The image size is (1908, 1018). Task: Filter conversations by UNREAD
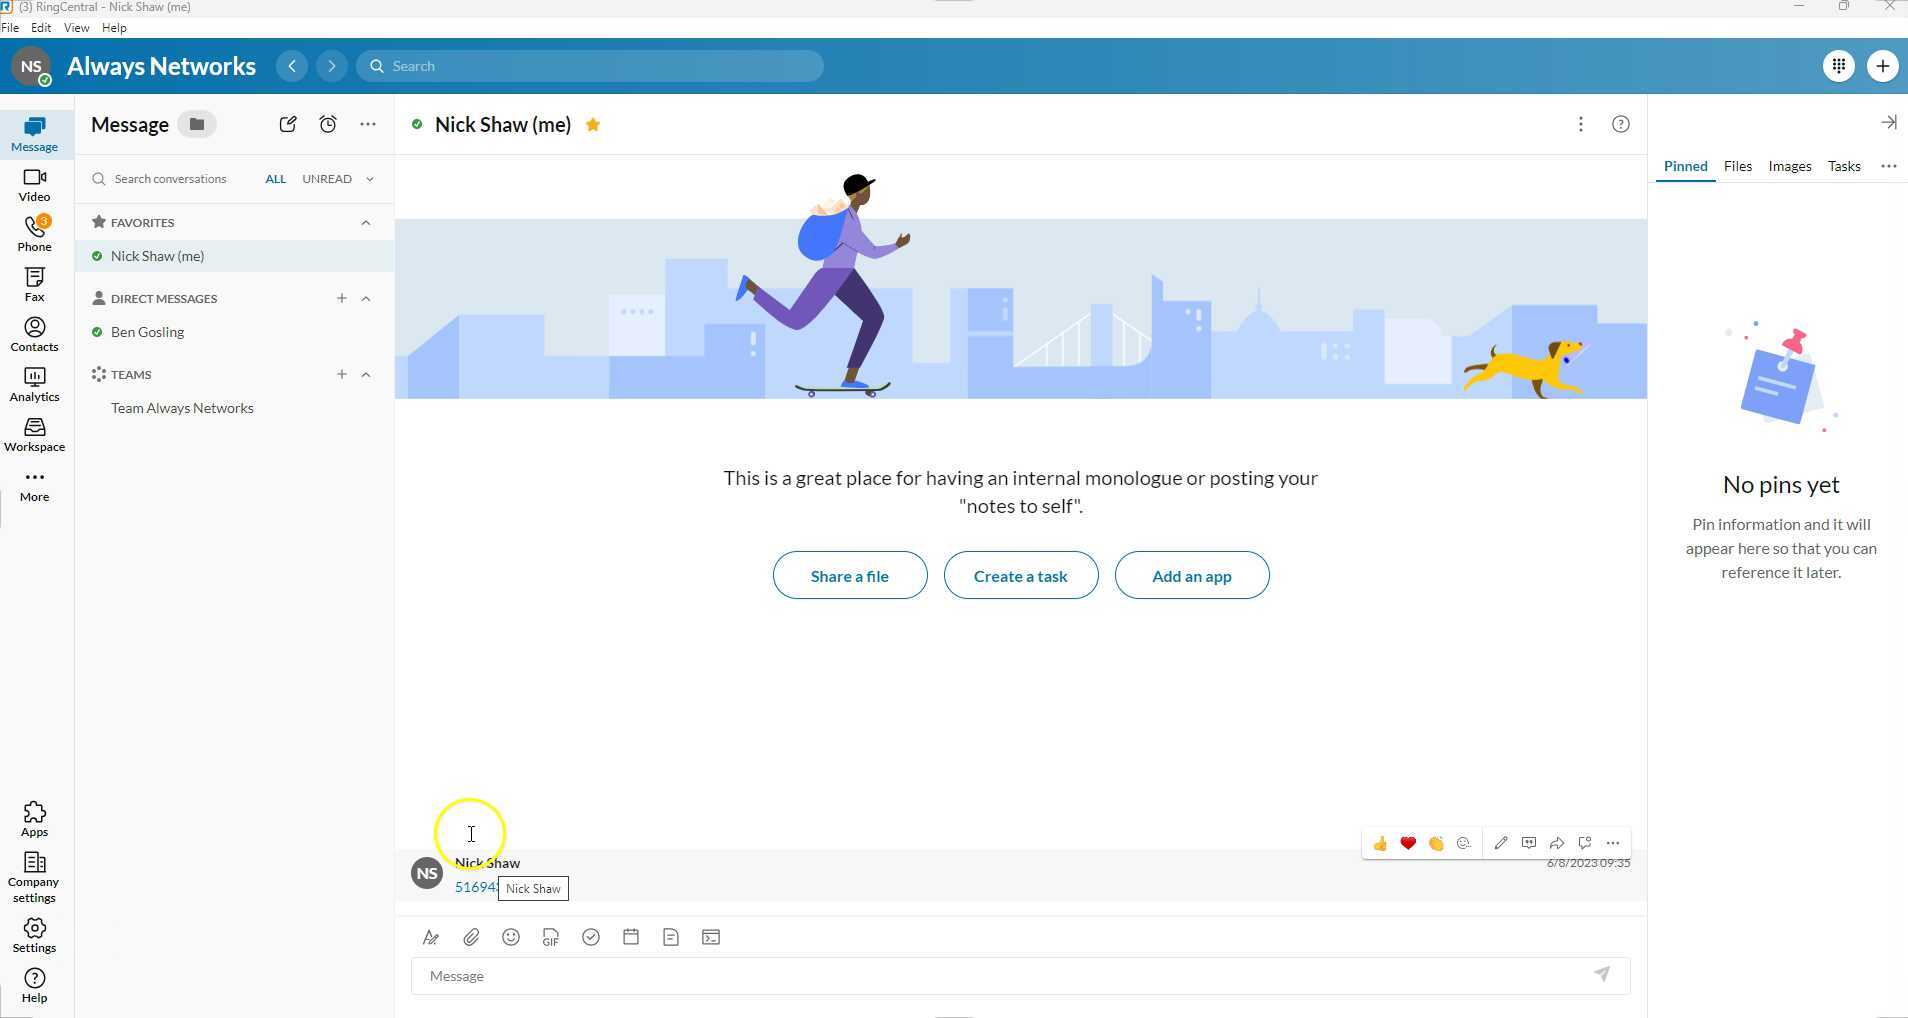pos(327,179)
